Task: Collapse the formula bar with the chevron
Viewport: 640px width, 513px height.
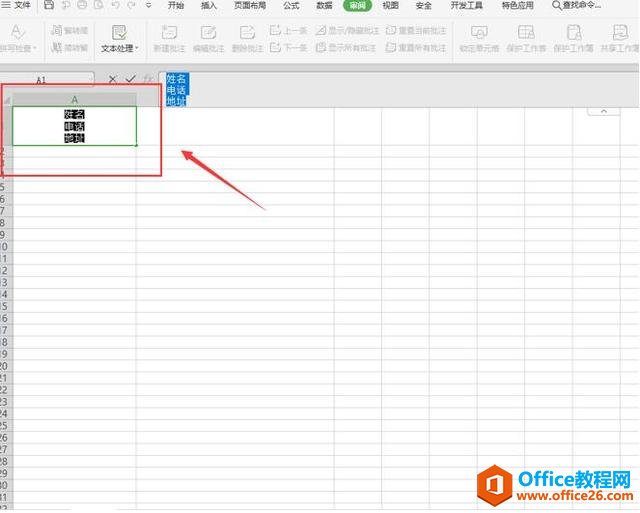Action: (603, 111)
